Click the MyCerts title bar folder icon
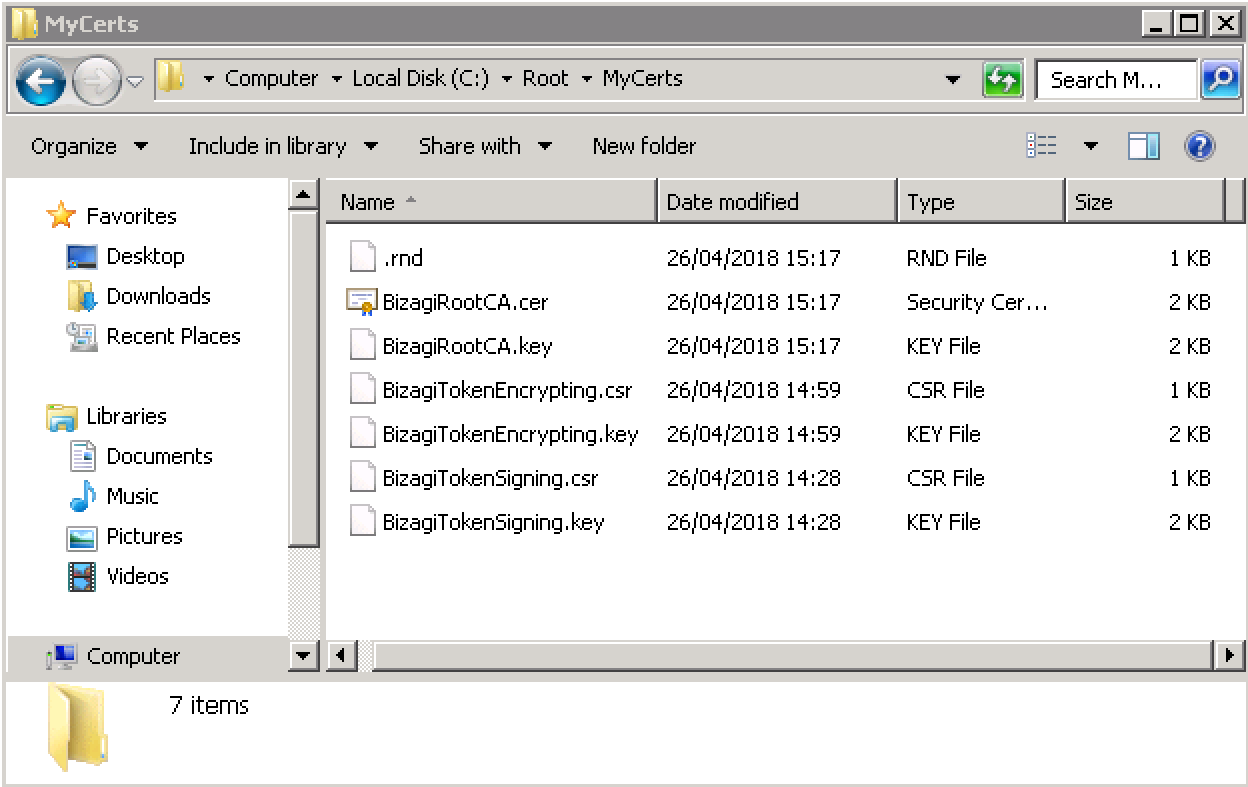 (24, 24)
